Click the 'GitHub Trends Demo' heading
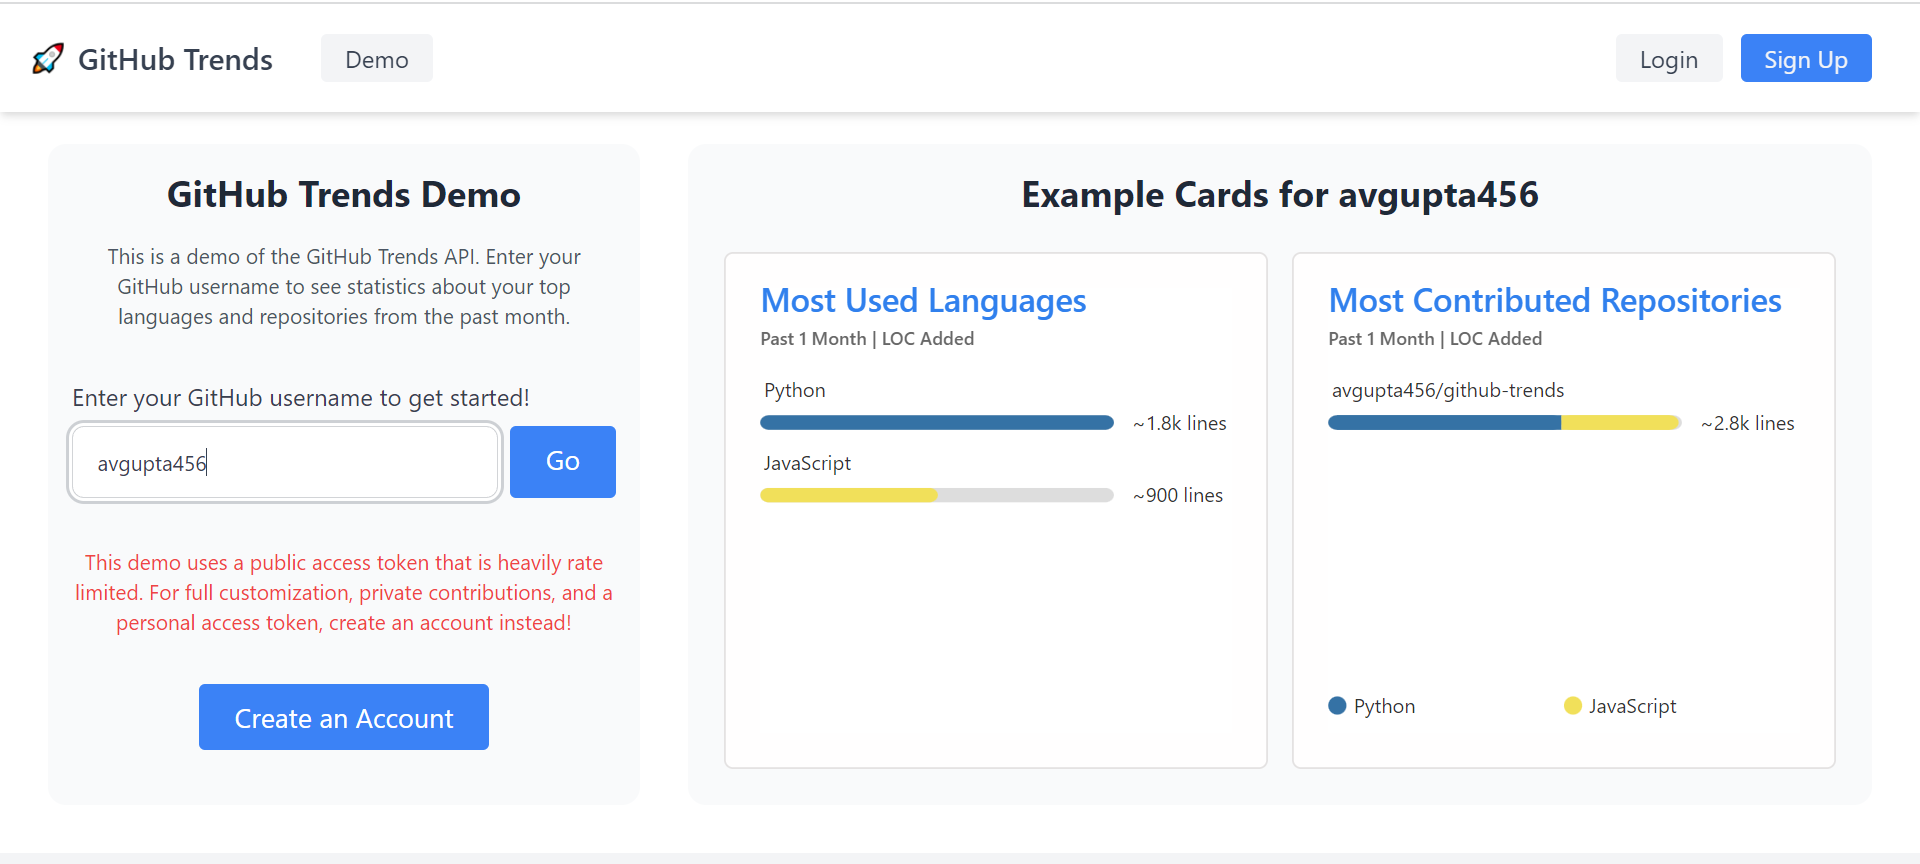 coord(344,194)
